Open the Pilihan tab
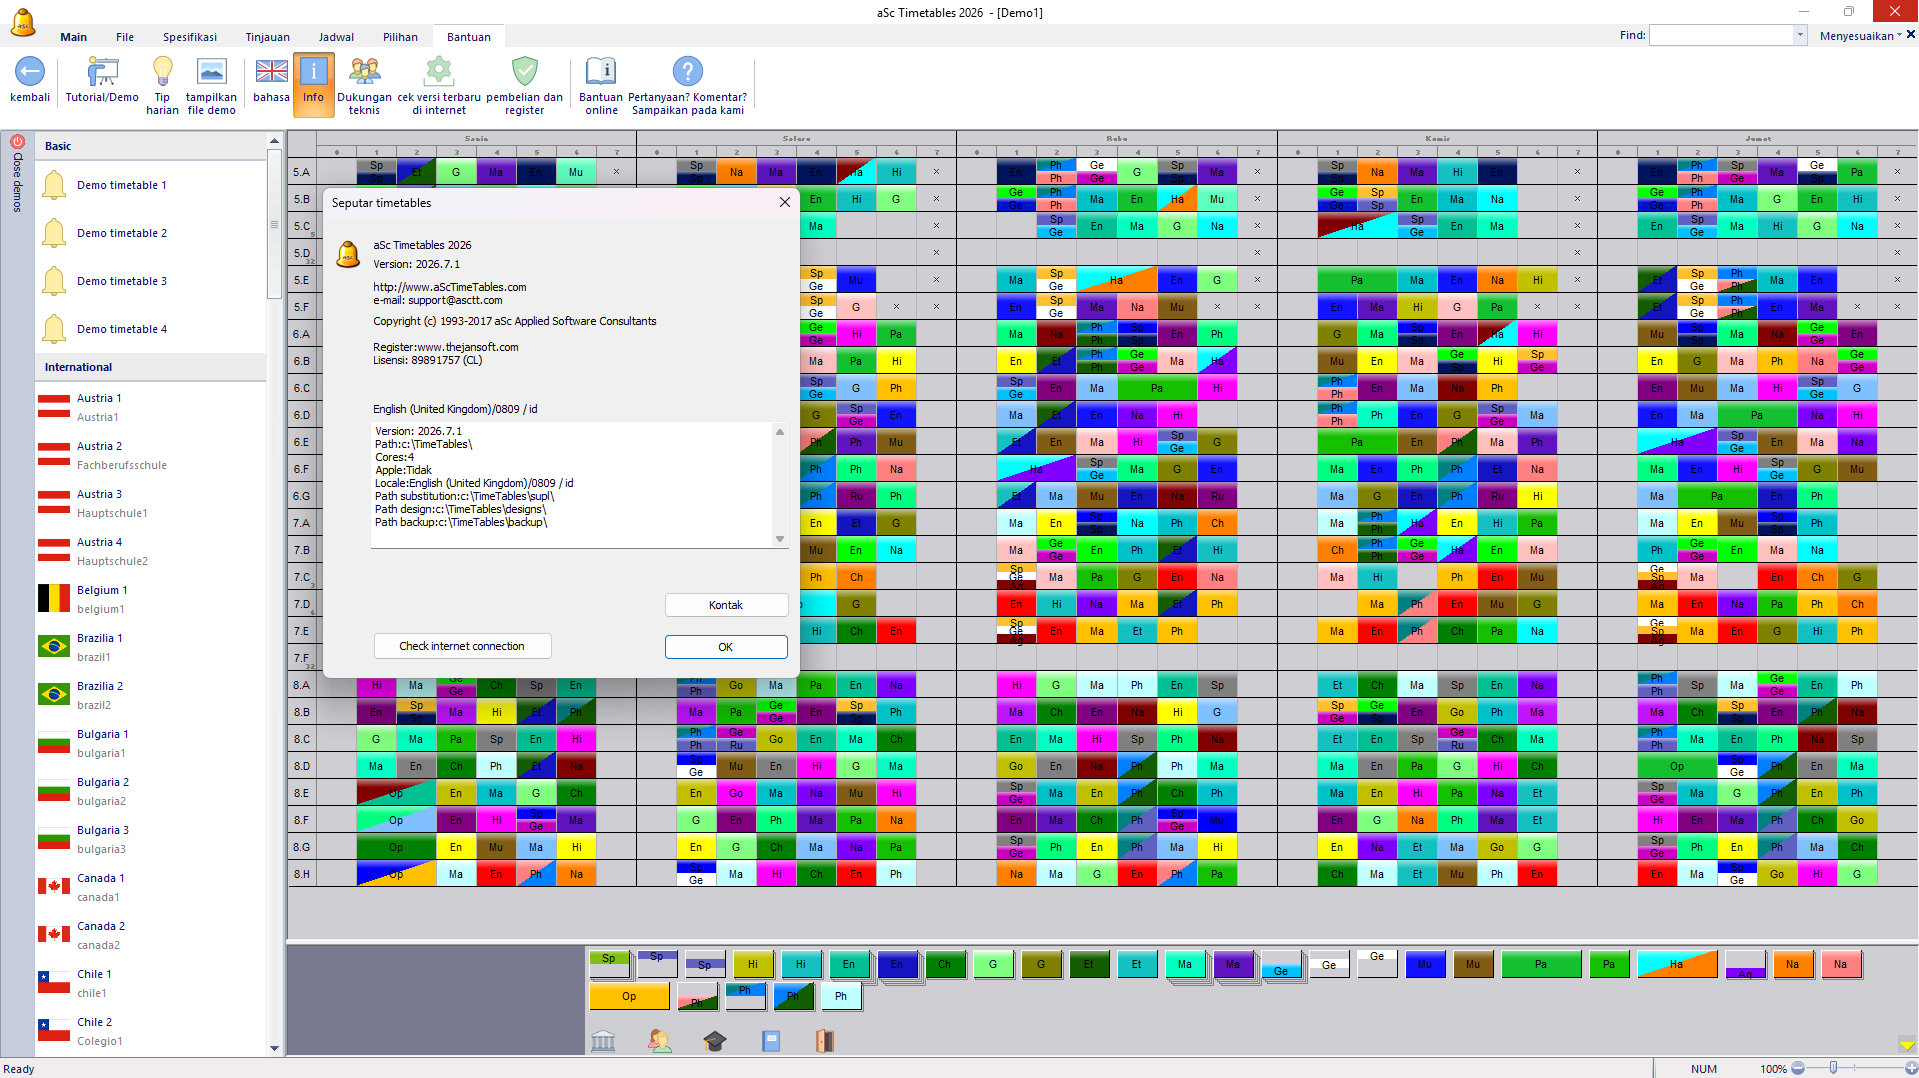Image resolution: width=1919 pixels, height=1078 pixels. (x=400, y=37)
